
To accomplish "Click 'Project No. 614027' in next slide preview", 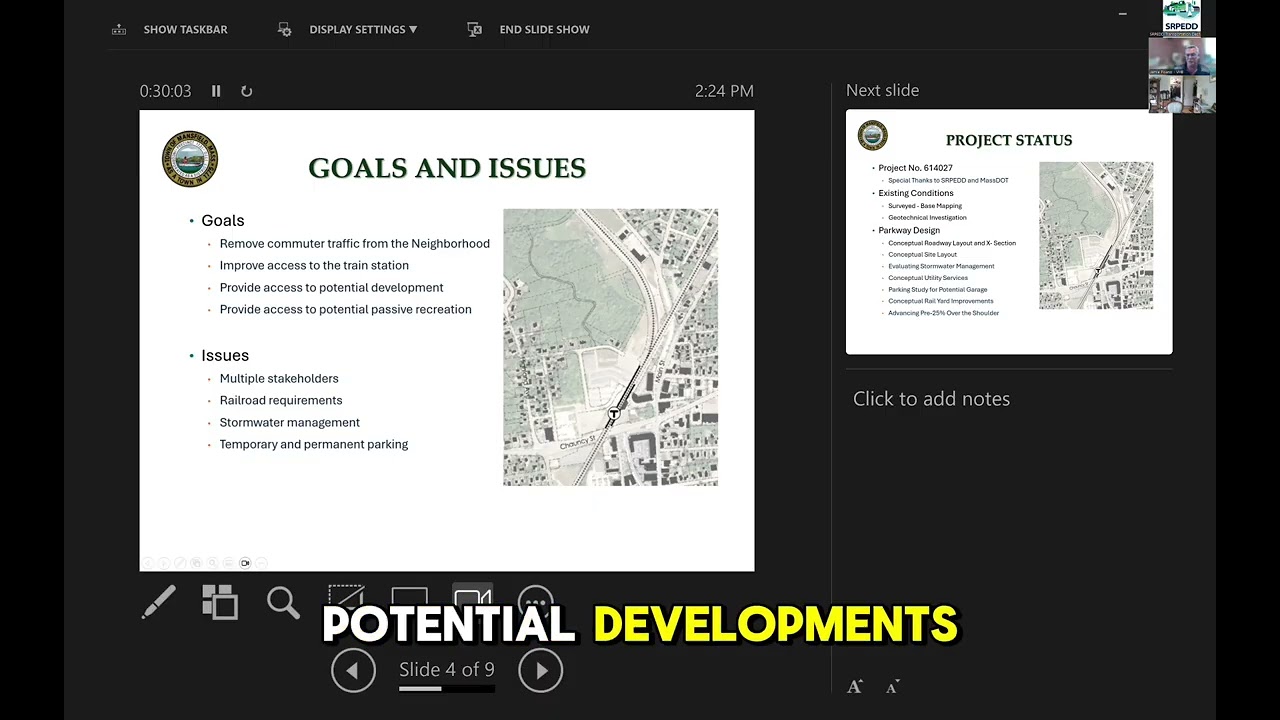I will [x=915, y=168].
